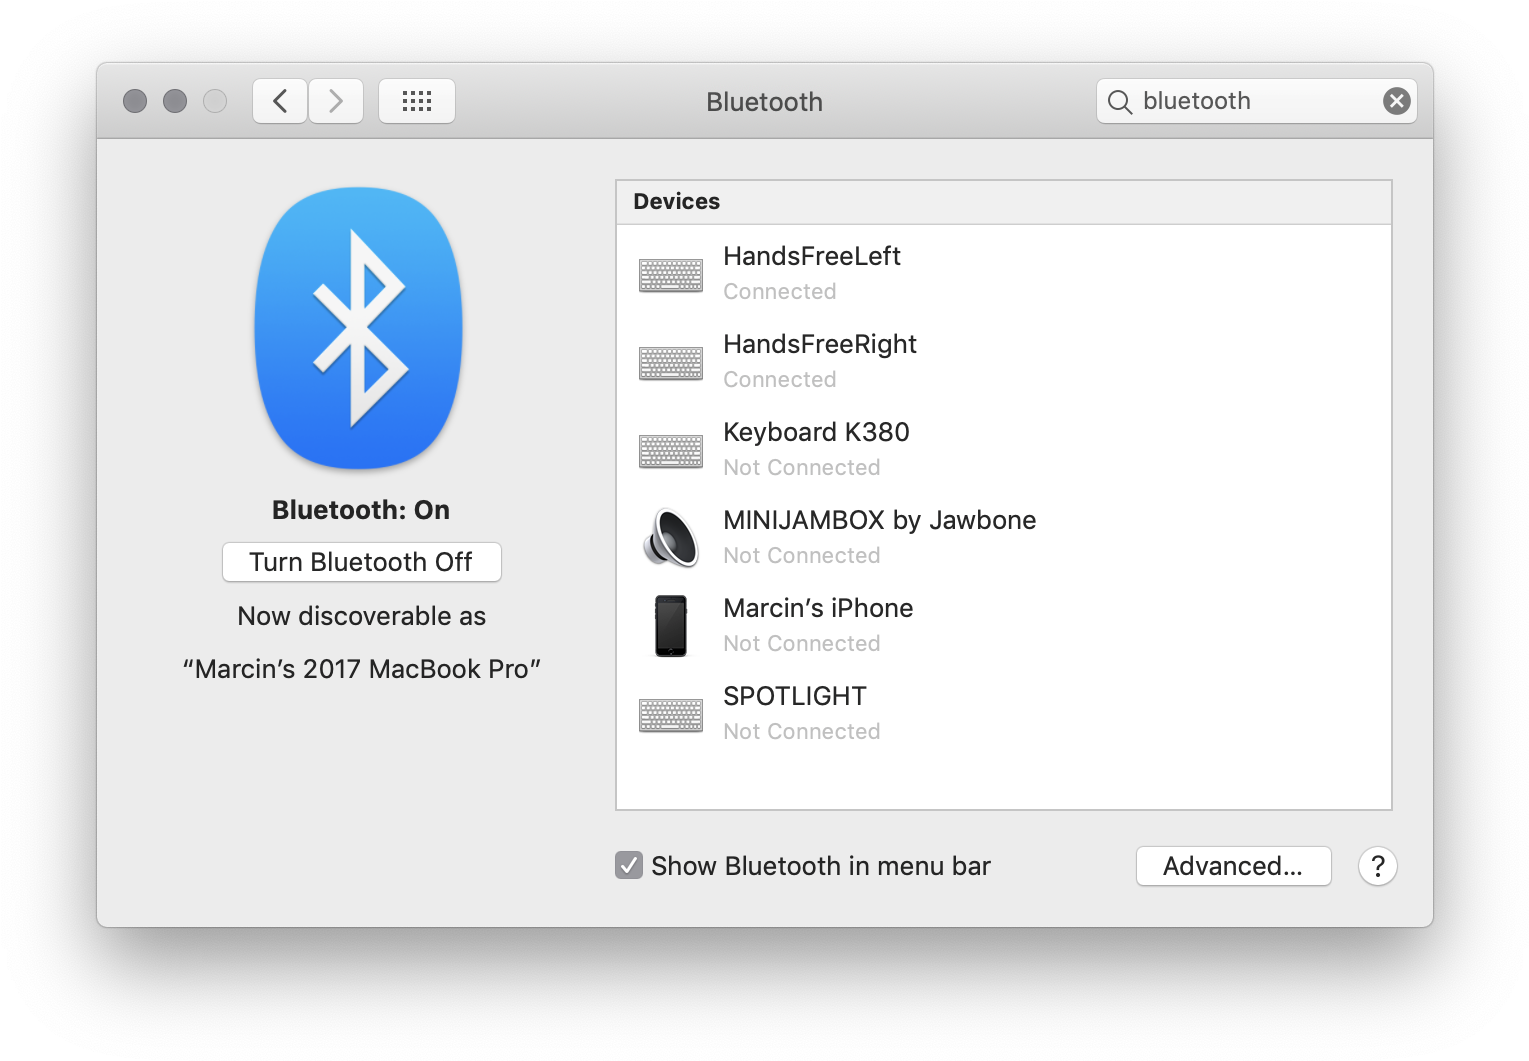Click the MINIJAMBOX speaker icon
Image resolution: width=1529 pixels, height=1061 pixels.
tap(670, 538)
